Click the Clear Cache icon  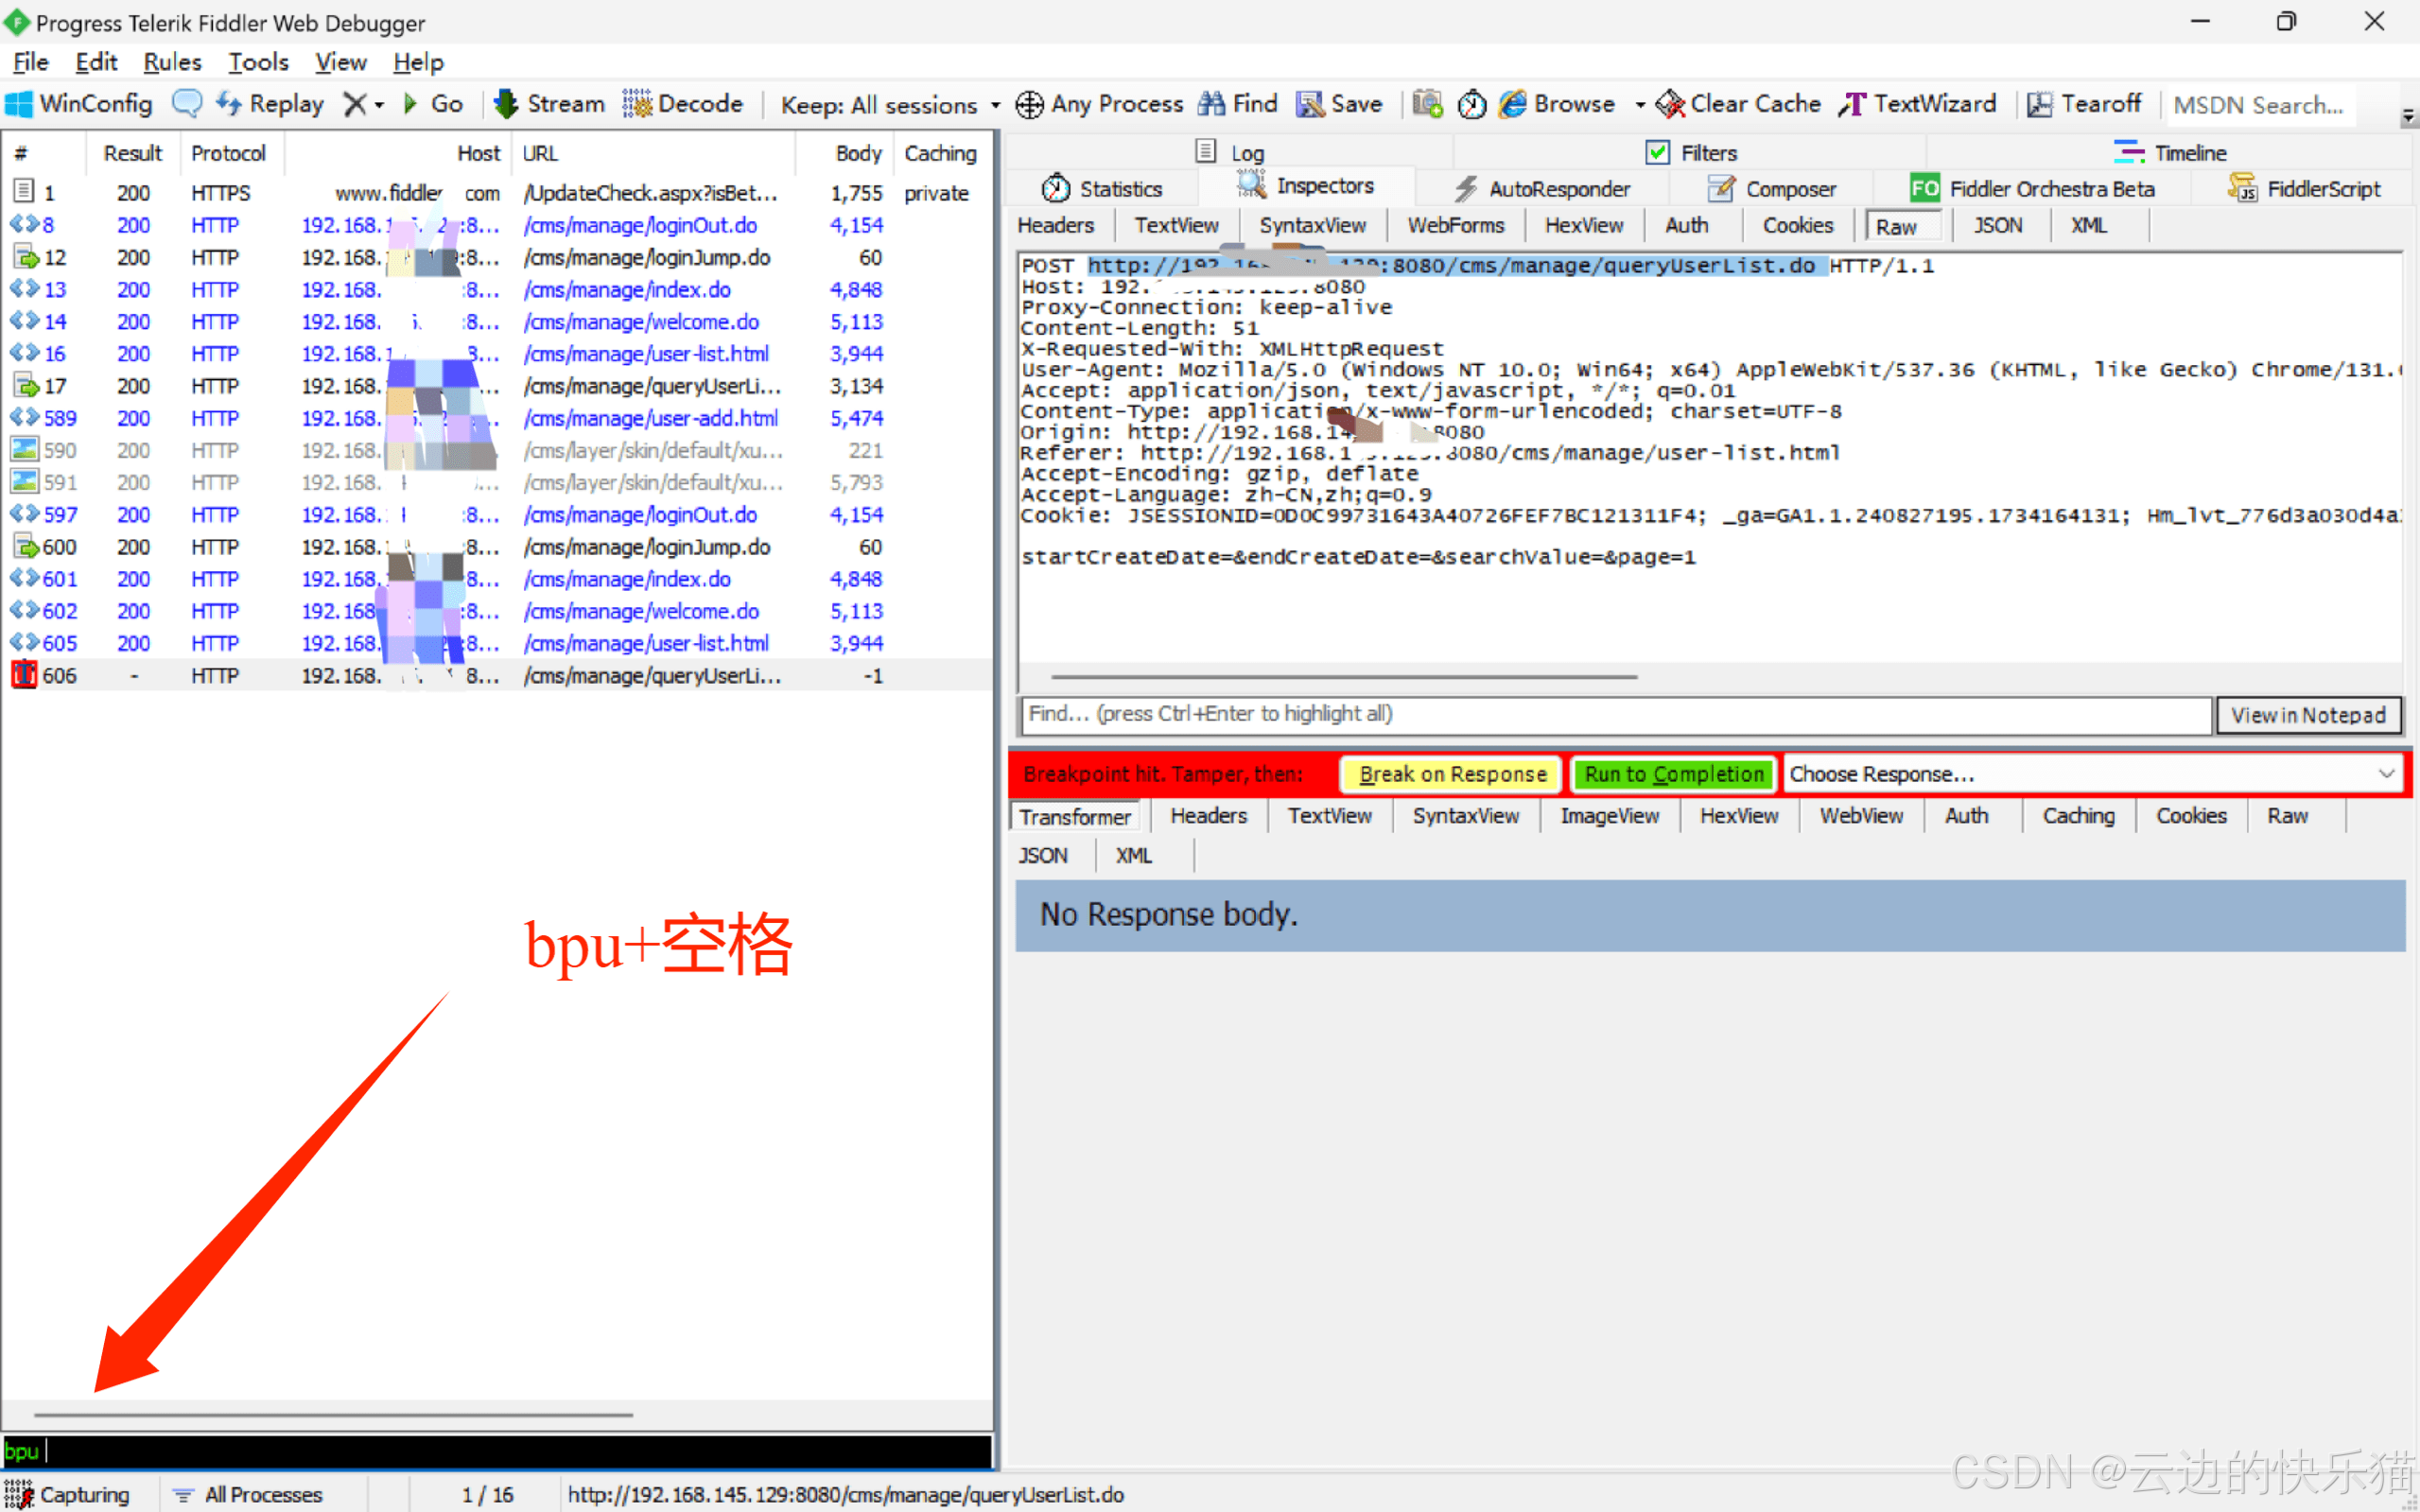pyautogui.click(x=1670, y=104)
